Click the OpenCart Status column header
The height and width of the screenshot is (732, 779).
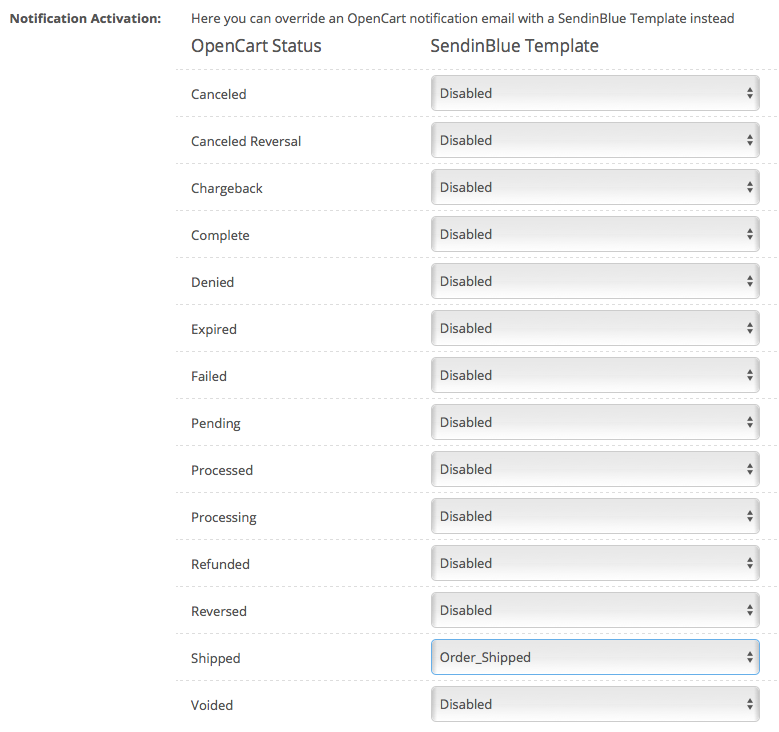(x=256, y=47)
